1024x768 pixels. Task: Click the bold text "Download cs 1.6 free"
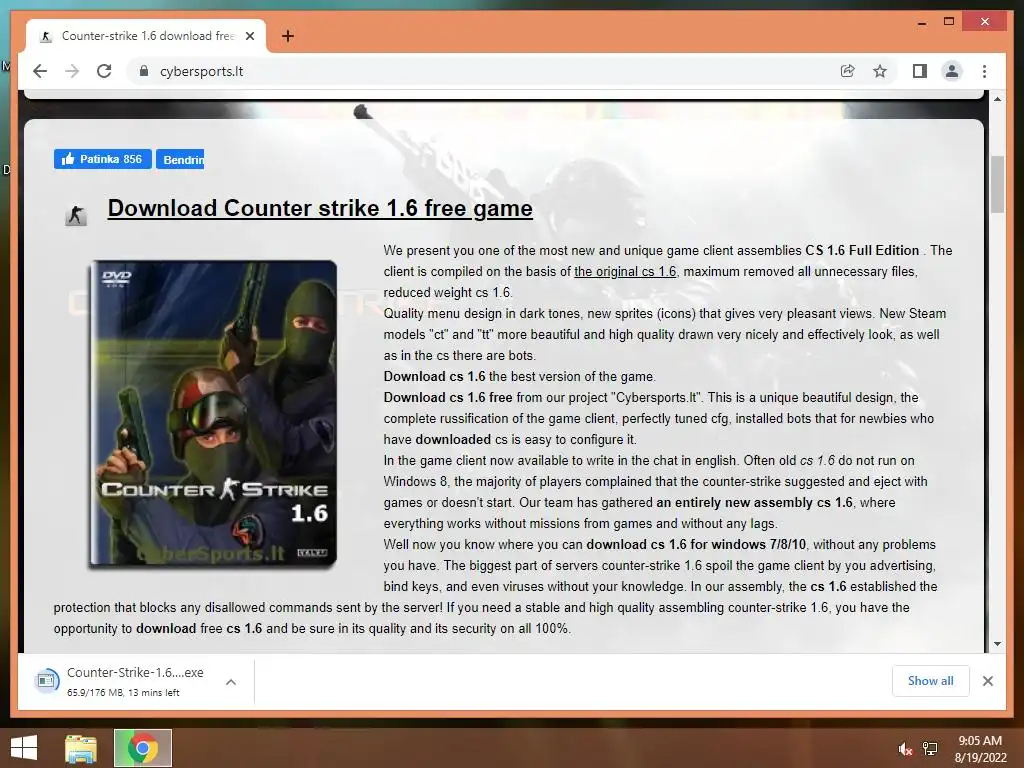click(x=448, y=397)
